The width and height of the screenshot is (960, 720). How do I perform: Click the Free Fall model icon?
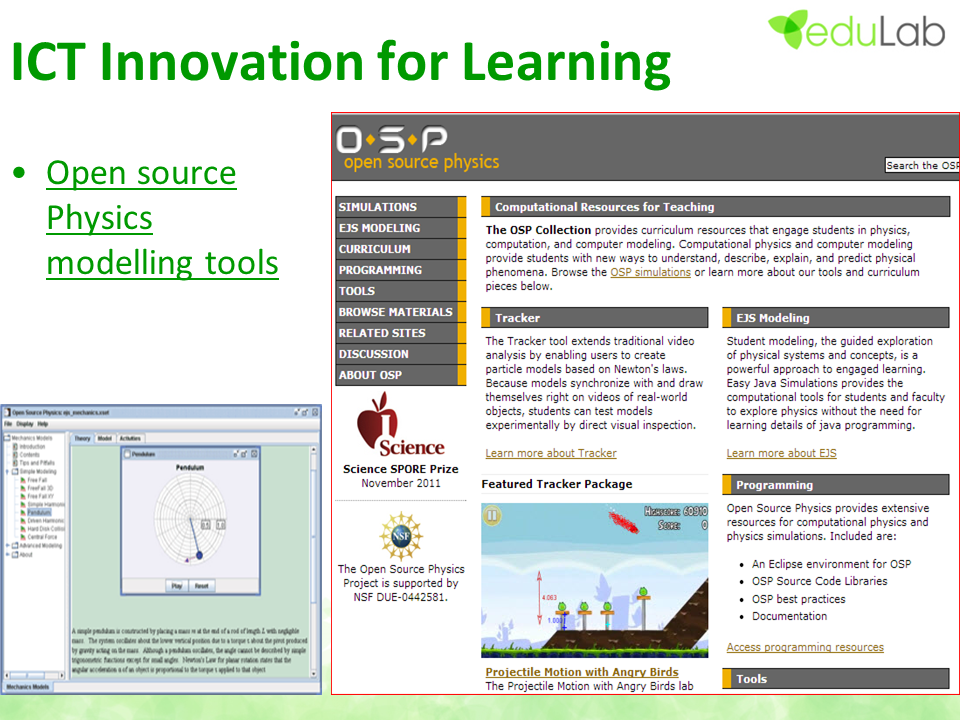click(23, 480)
